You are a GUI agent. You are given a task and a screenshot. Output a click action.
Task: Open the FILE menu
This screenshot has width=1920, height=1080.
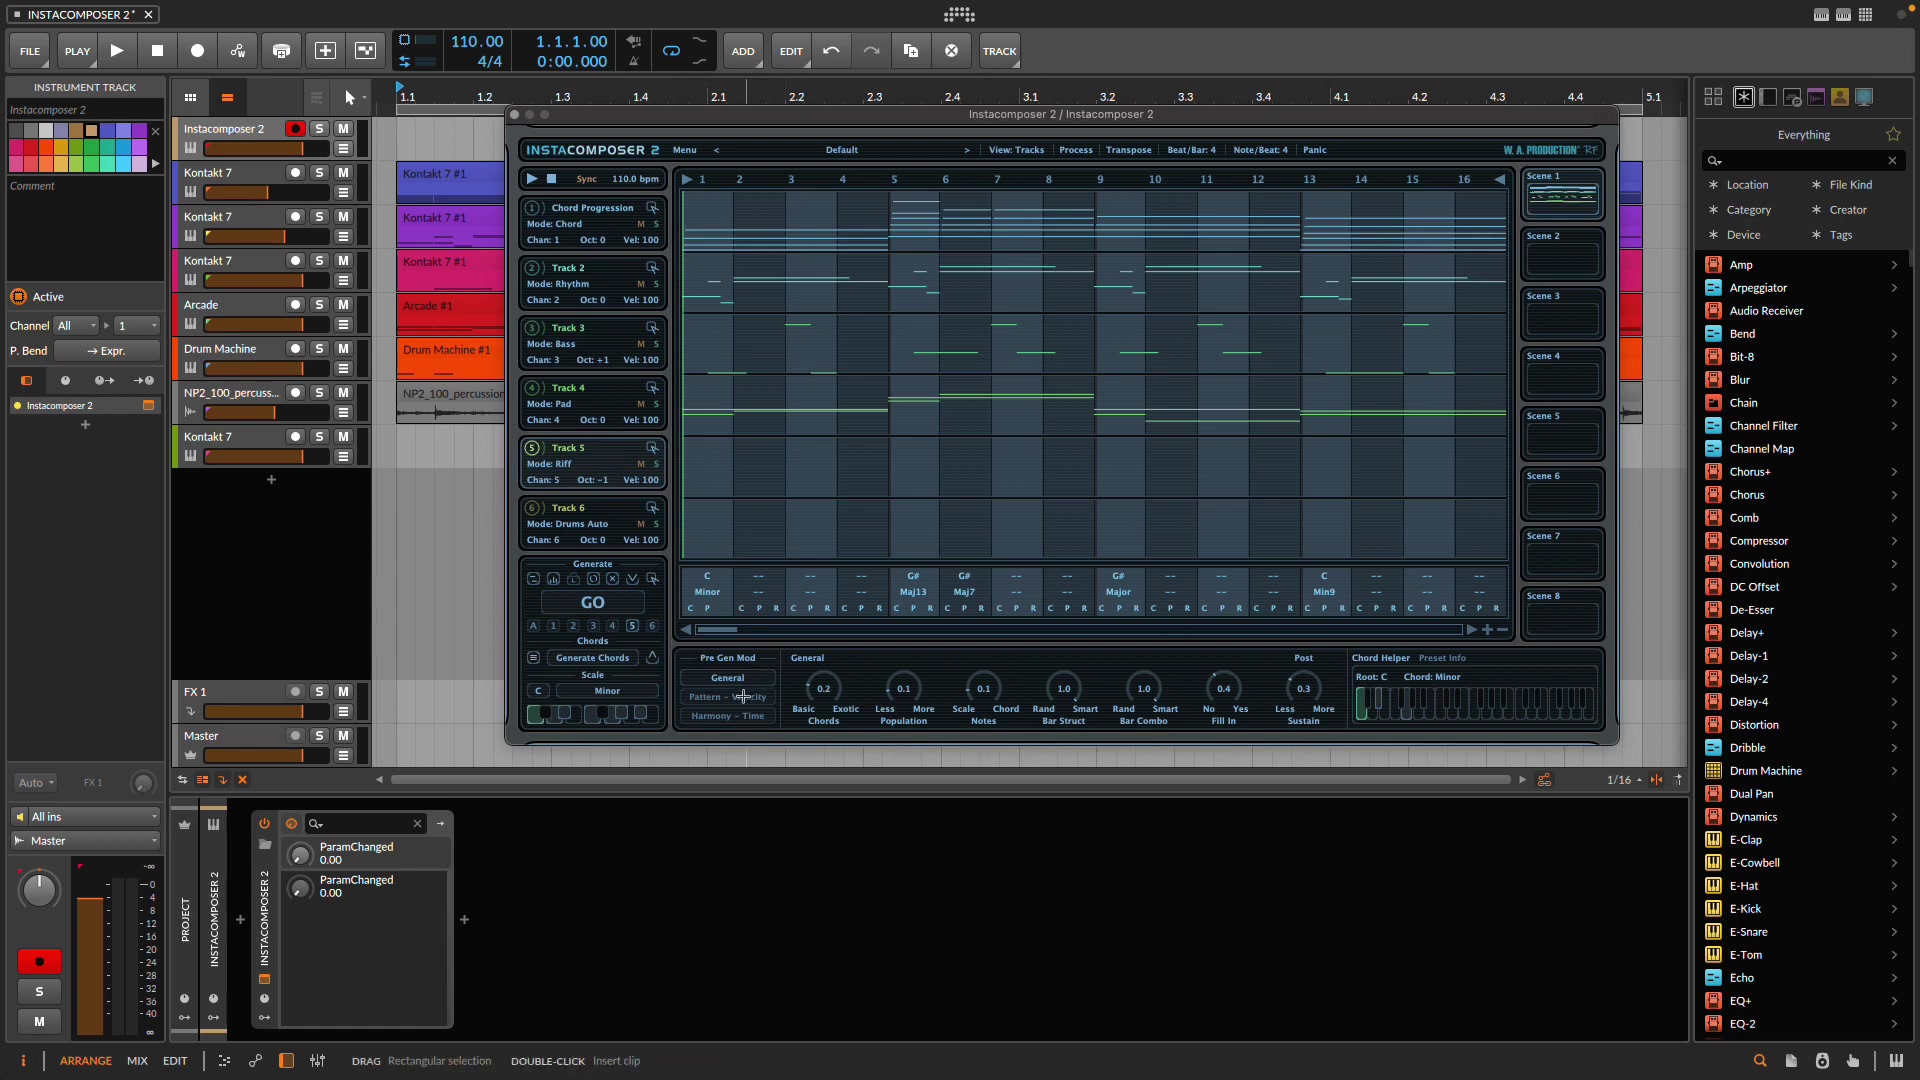click(x=30, y=51)
